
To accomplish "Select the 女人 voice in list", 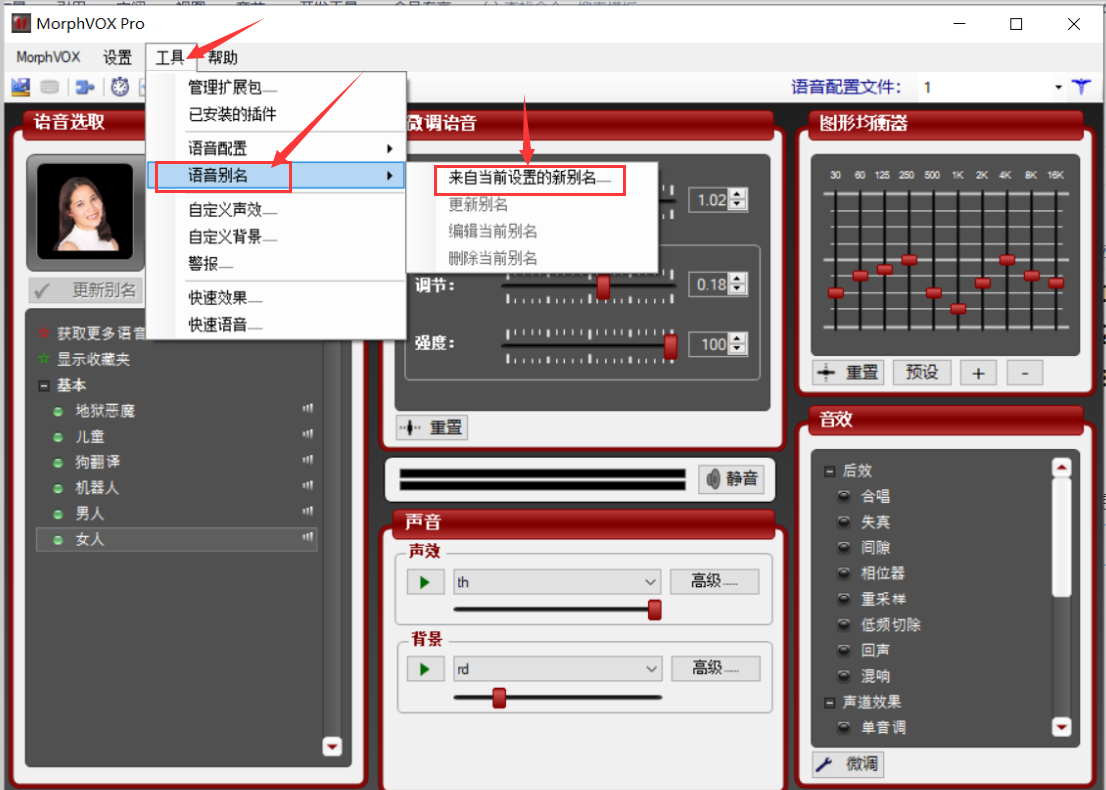I will 176,540.
